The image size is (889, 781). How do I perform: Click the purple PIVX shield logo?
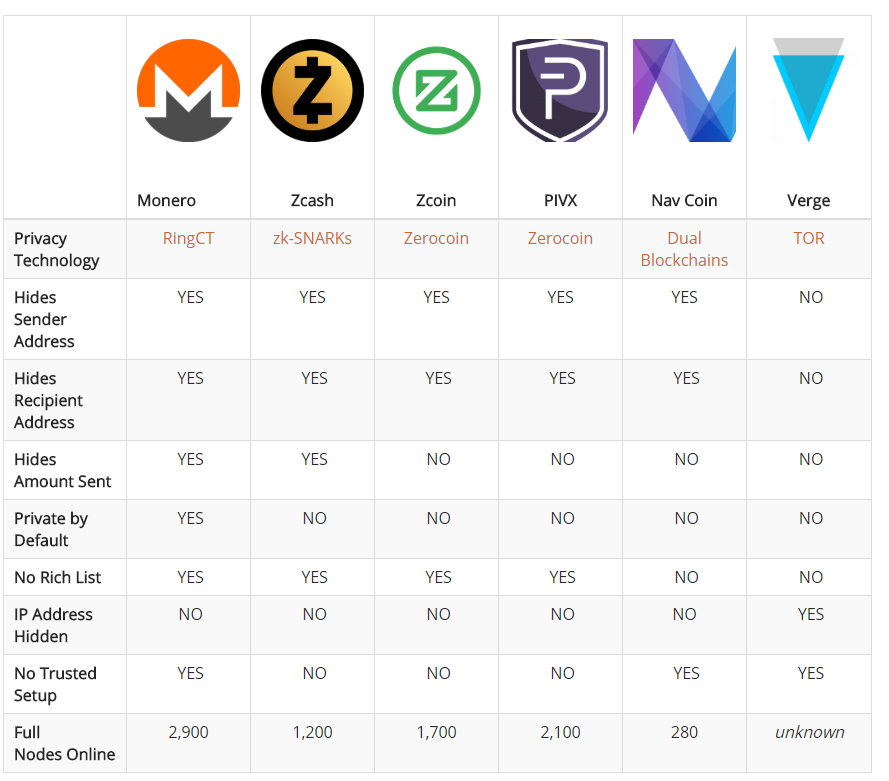coord(560,90)
